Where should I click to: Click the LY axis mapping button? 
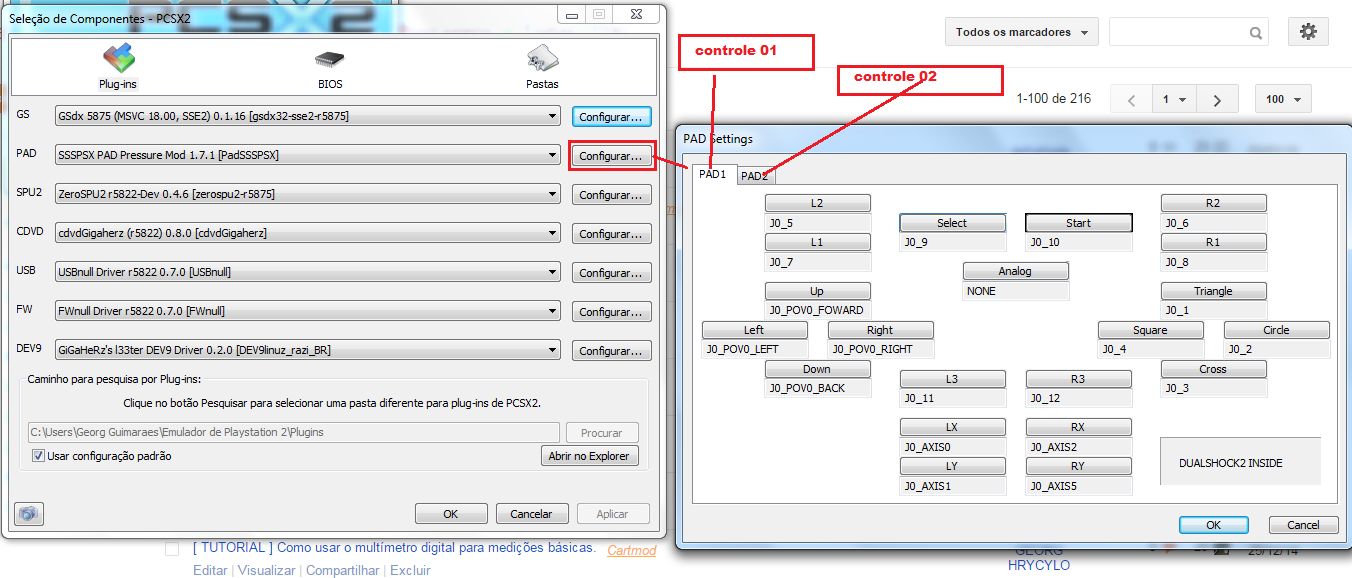coord(952,466)
